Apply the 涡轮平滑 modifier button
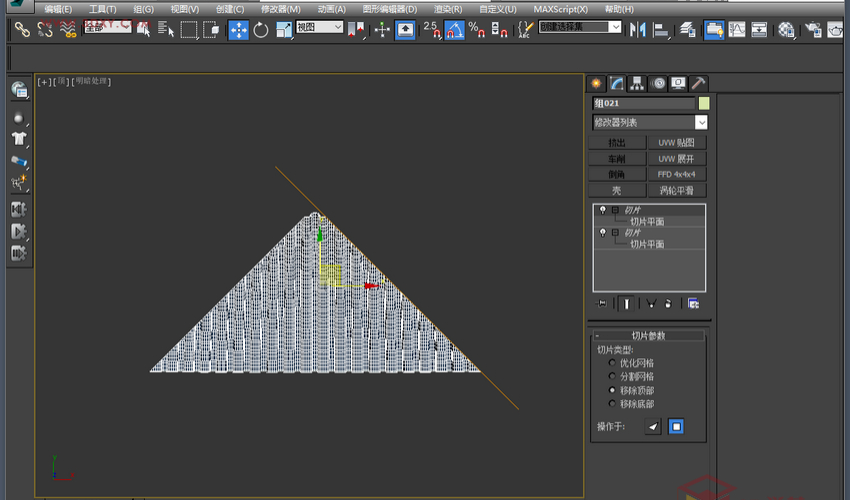This screenshot has width=850, height=500. tap(677, 191)
